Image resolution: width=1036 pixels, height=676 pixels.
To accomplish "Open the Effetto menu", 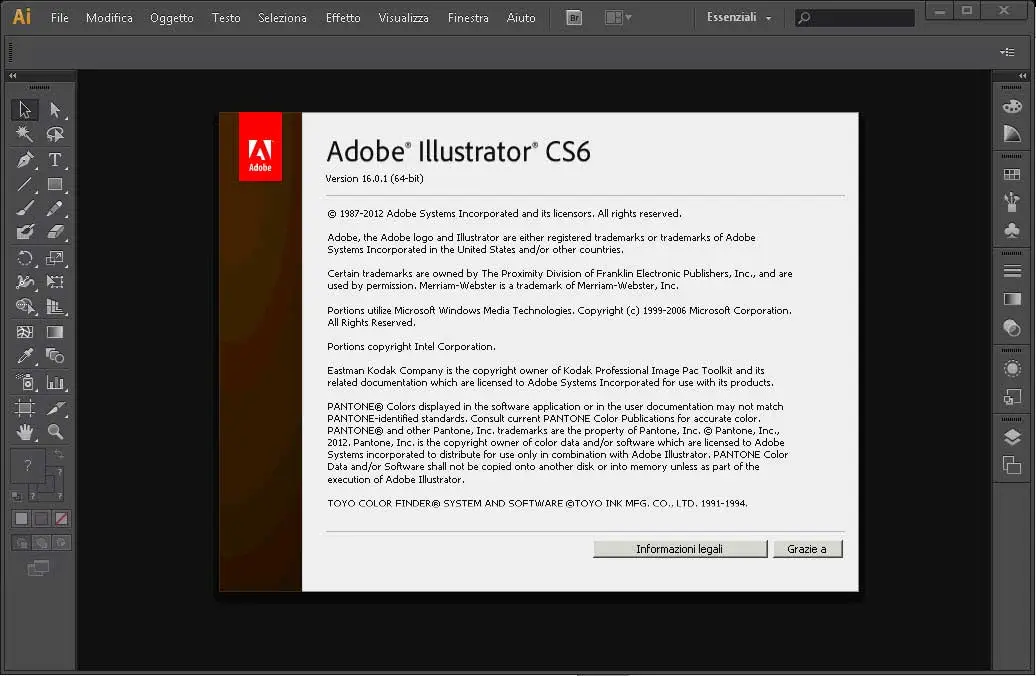I will point(343,18).
